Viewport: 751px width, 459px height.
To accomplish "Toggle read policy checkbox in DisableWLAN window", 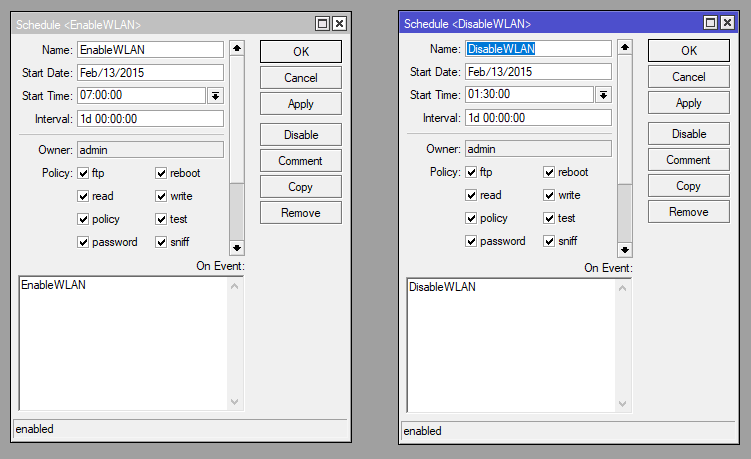I will (x=471, y=195).
